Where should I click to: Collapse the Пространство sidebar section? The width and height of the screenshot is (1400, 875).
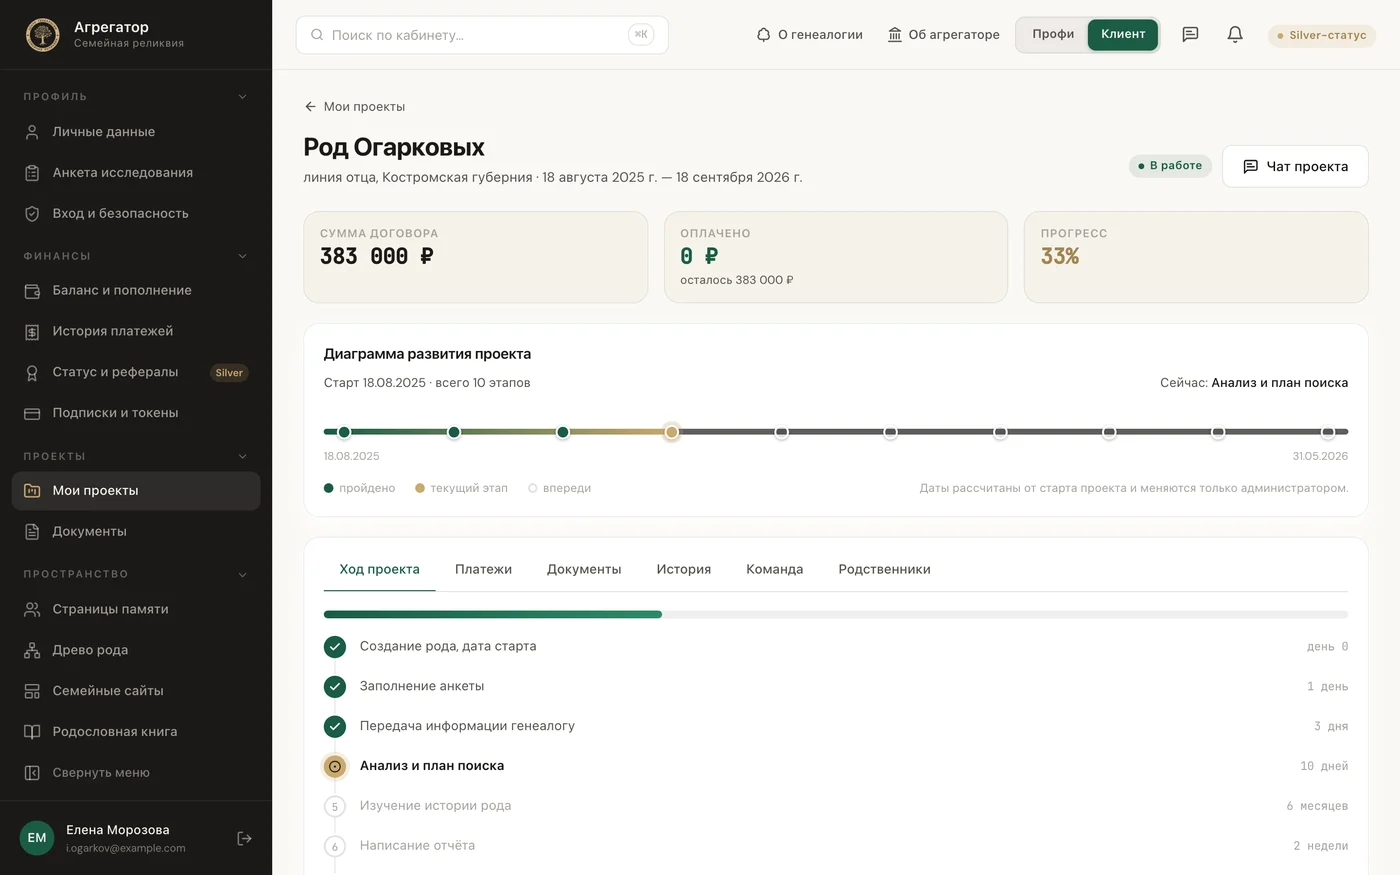pyautogui.click(x=242, y=575)
